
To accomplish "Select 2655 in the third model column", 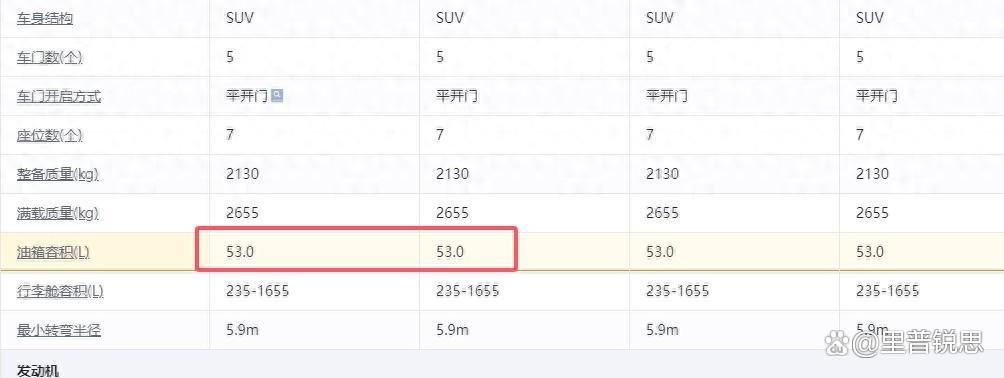I will click(663, 213).
